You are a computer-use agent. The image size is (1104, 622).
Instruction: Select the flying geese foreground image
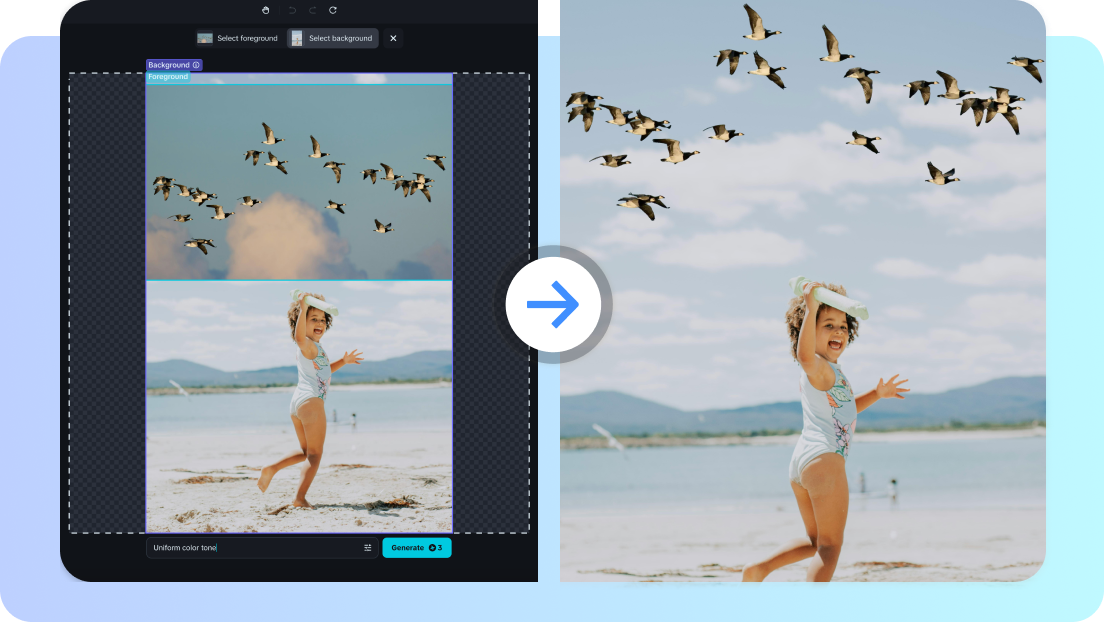coord(299,182)
